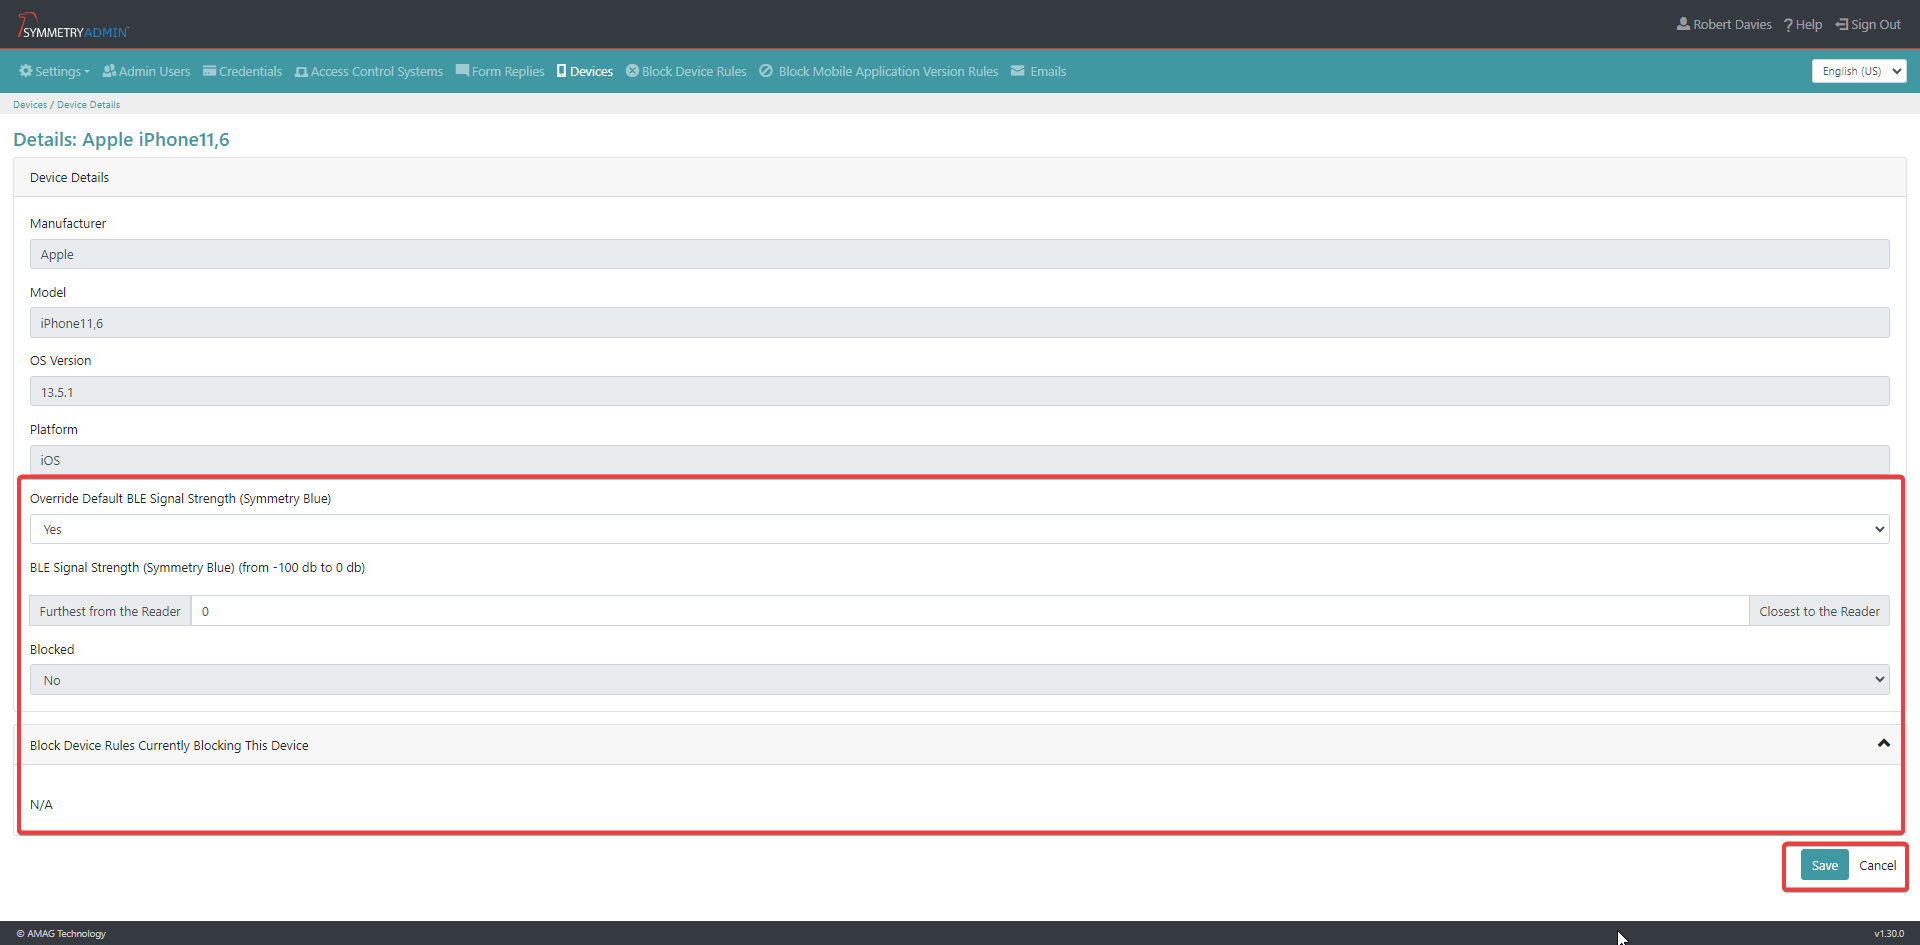Collapse the Block Device Rules Currently Blocking panel
Viewport: 1920px width, 945px height.
point(1883,744)
